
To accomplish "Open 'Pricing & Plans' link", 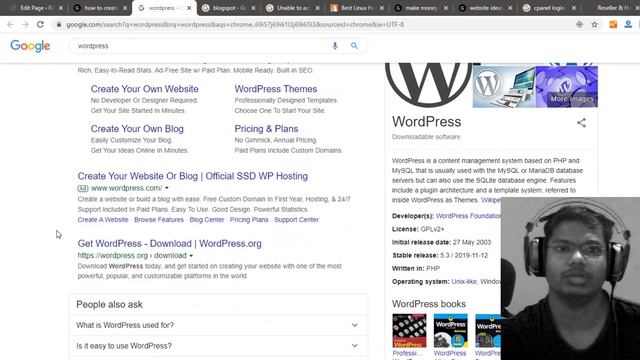I will [266, 129].
